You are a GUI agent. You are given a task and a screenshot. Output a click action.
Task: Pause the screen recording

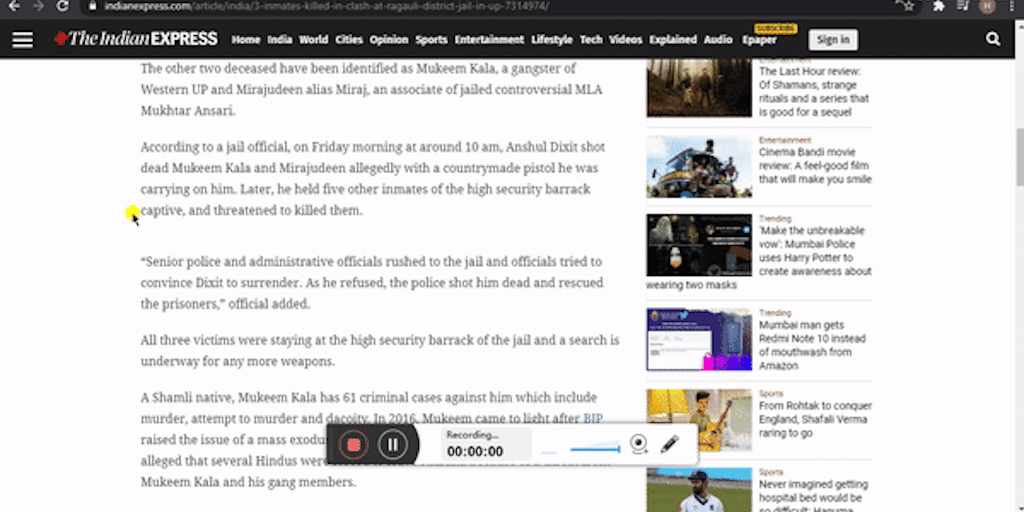tap(392, 445)
